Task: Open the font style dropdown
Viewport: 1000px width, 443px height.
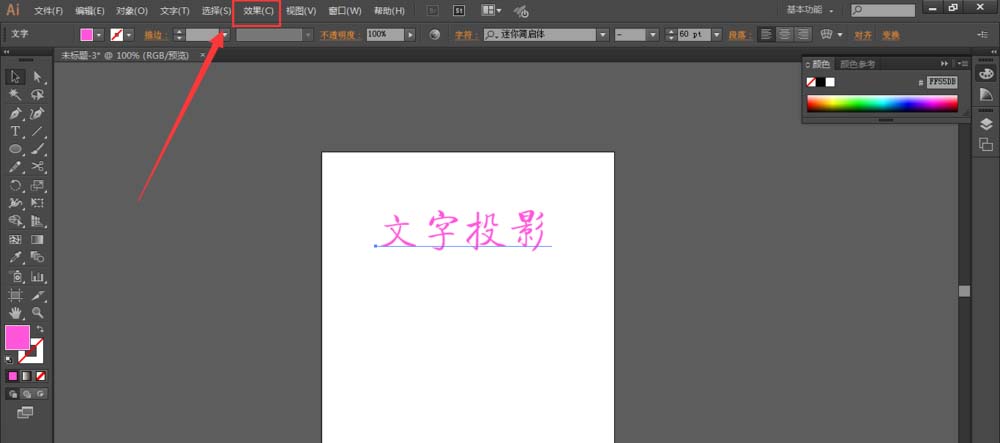Action: coord(652,35)
